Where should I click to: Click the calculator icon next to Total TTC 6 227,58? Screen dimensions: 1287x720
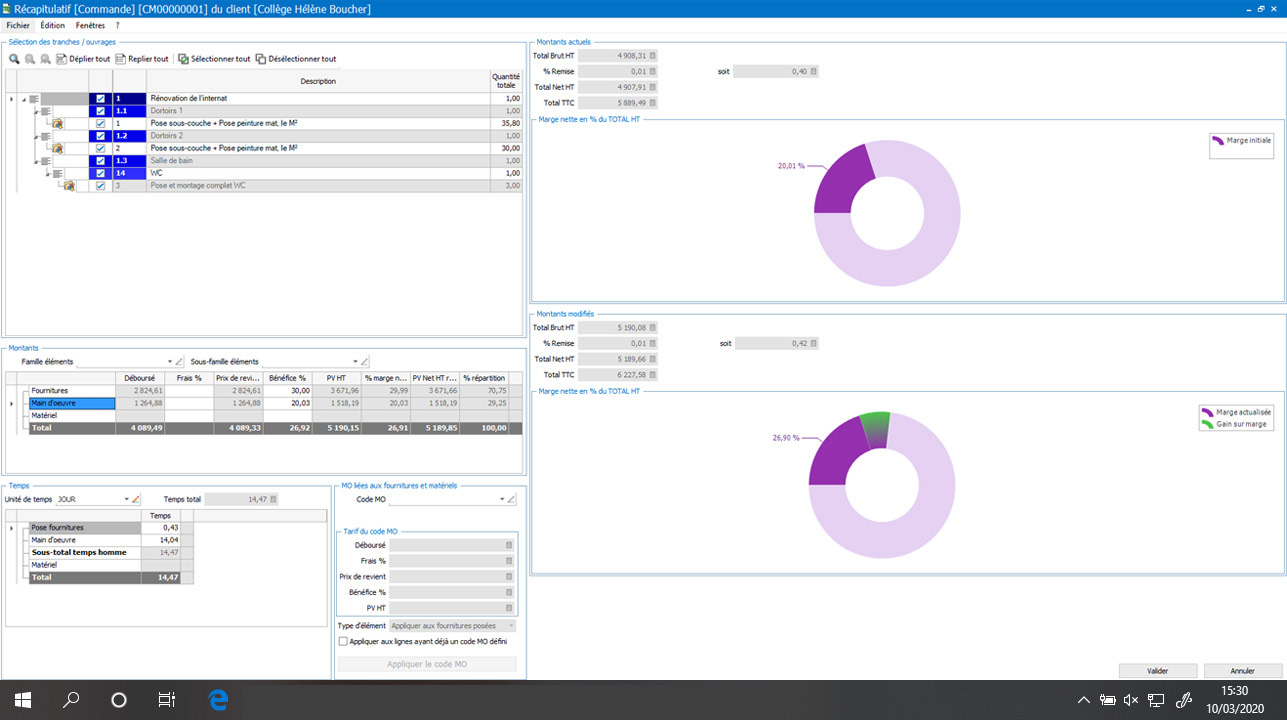652,375
